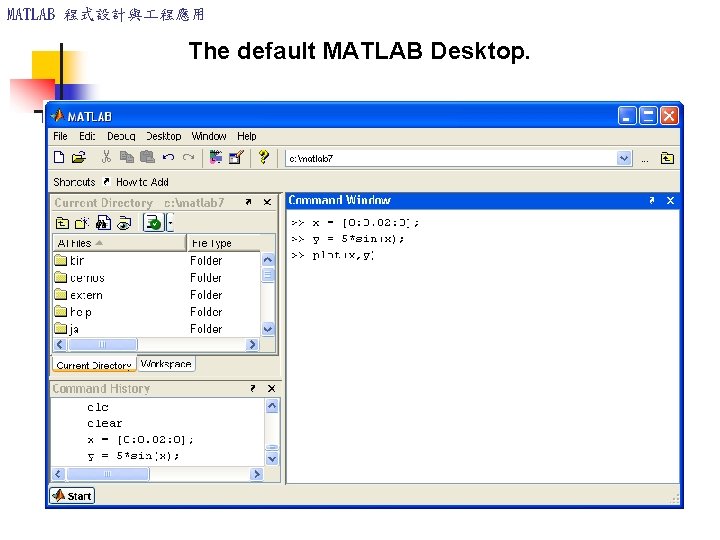
Task: Open a file with the Open folder icon
Action: 79,158
